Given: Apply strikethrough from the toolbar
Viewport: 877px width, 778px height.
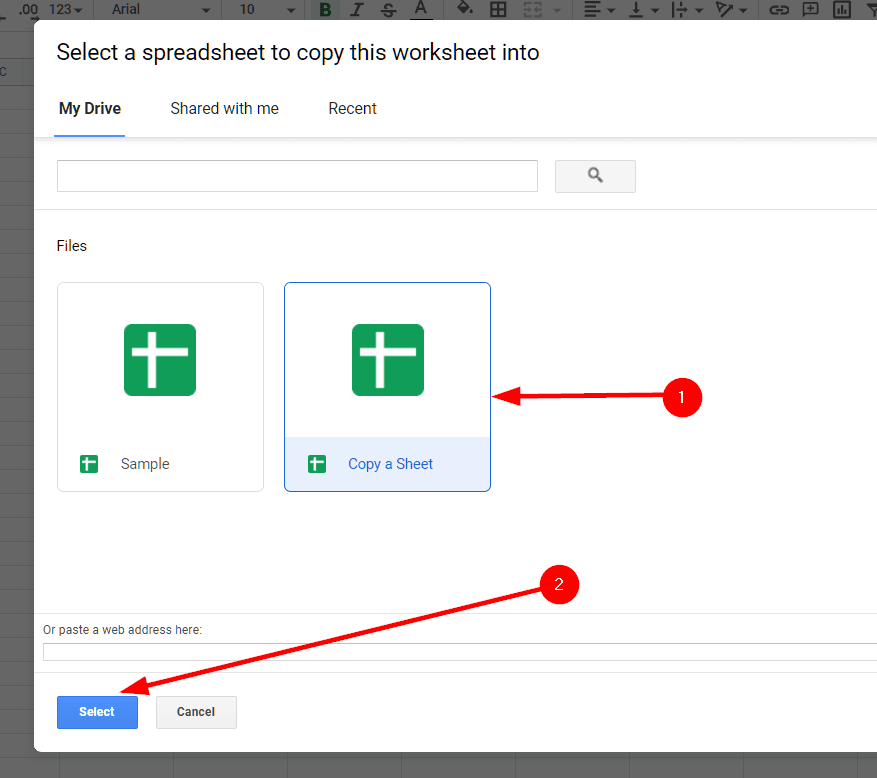Looking at the screenshot, I should click(x=388, y=9).
